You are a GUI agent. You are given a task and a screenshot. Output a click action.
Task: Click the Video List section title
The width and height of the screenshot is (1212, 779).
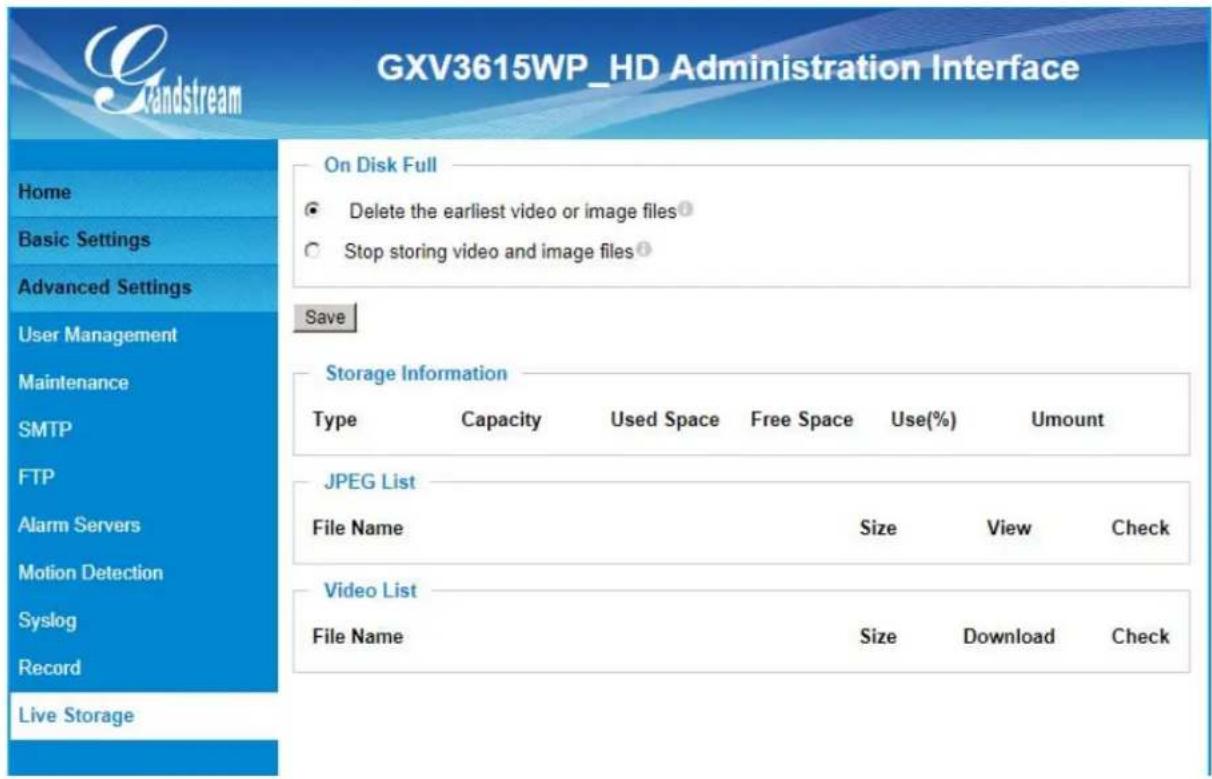point(371,590)
